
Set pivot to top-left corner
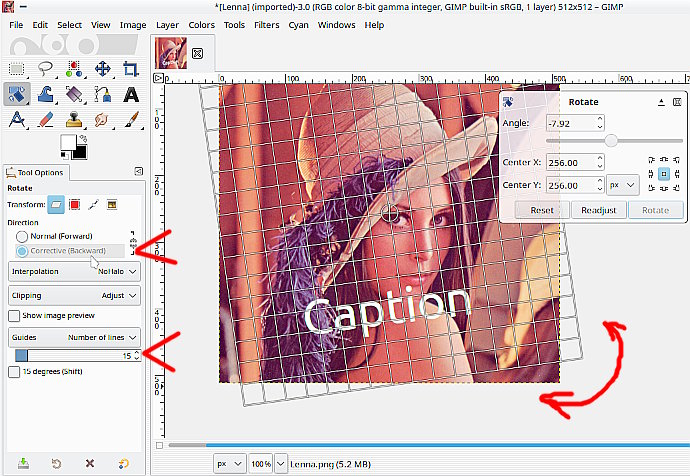[651, 160]
